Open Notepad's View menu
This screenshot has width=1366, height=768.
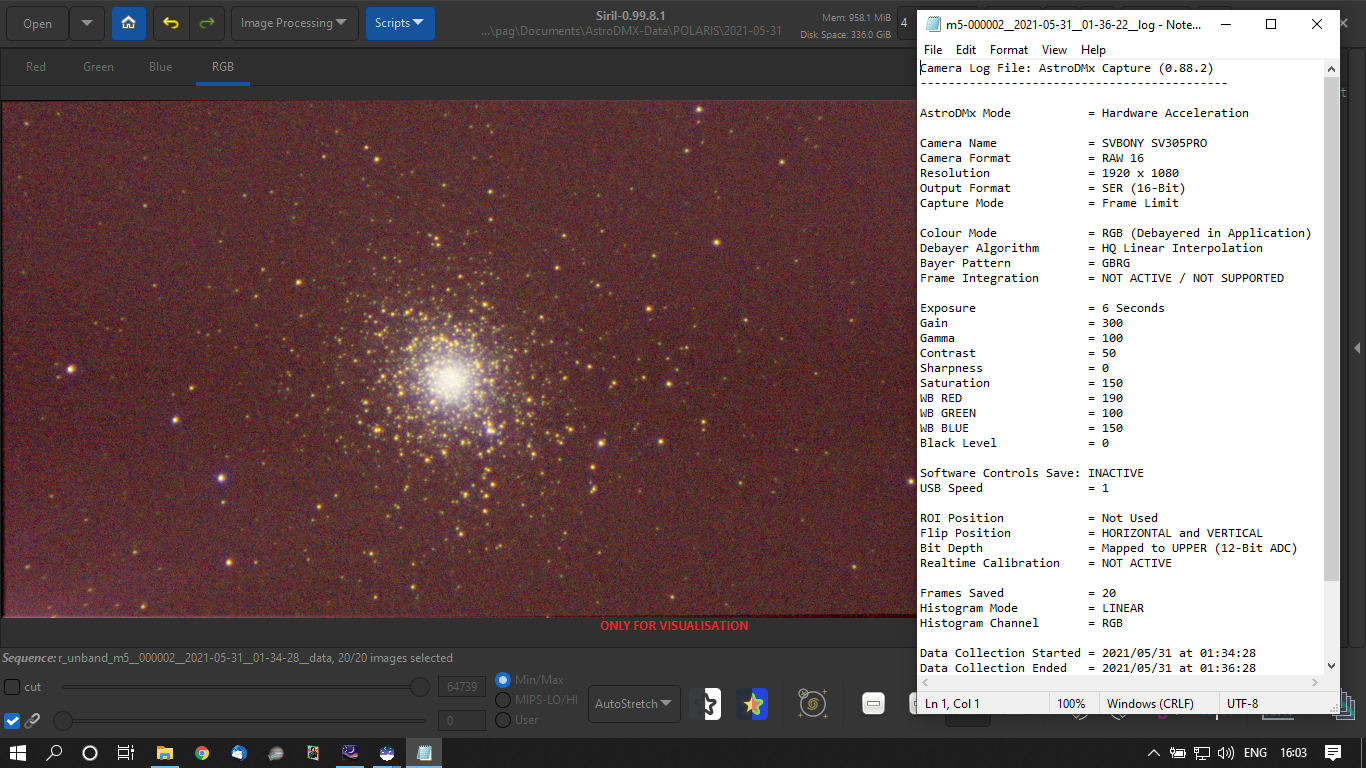coord(1054,49)
